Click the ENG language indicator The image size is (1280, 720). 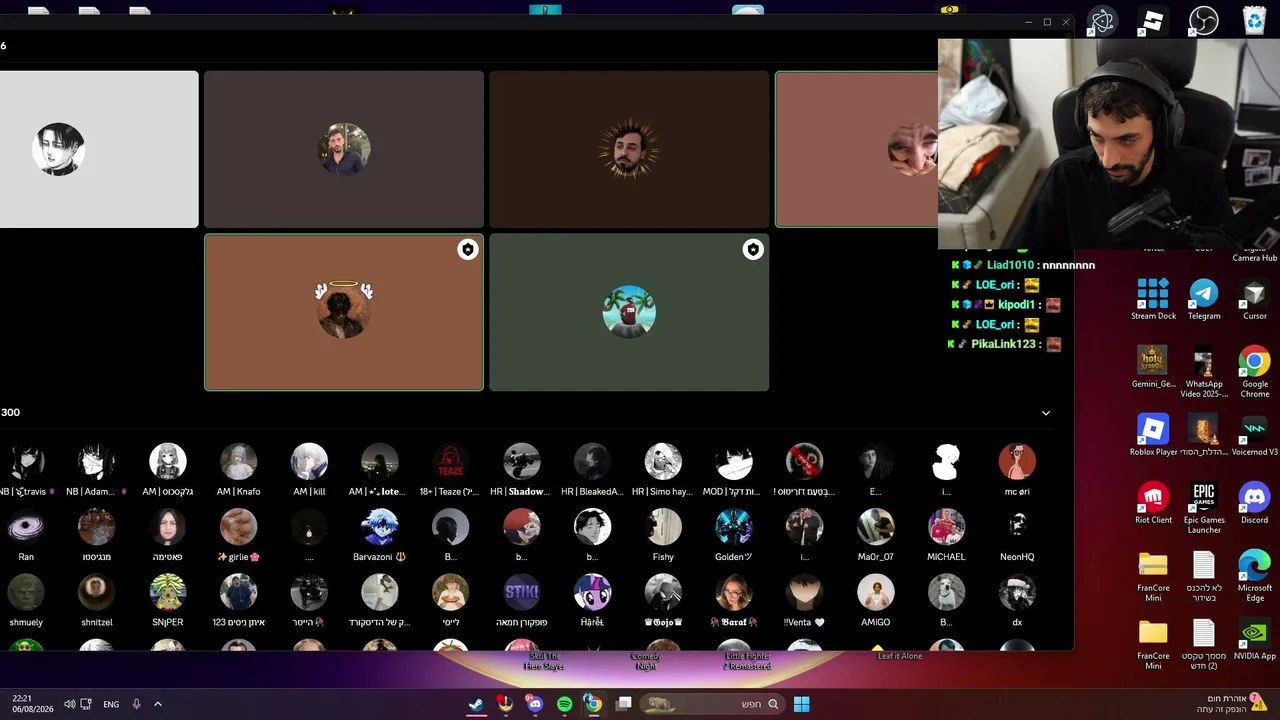point(111,704)
